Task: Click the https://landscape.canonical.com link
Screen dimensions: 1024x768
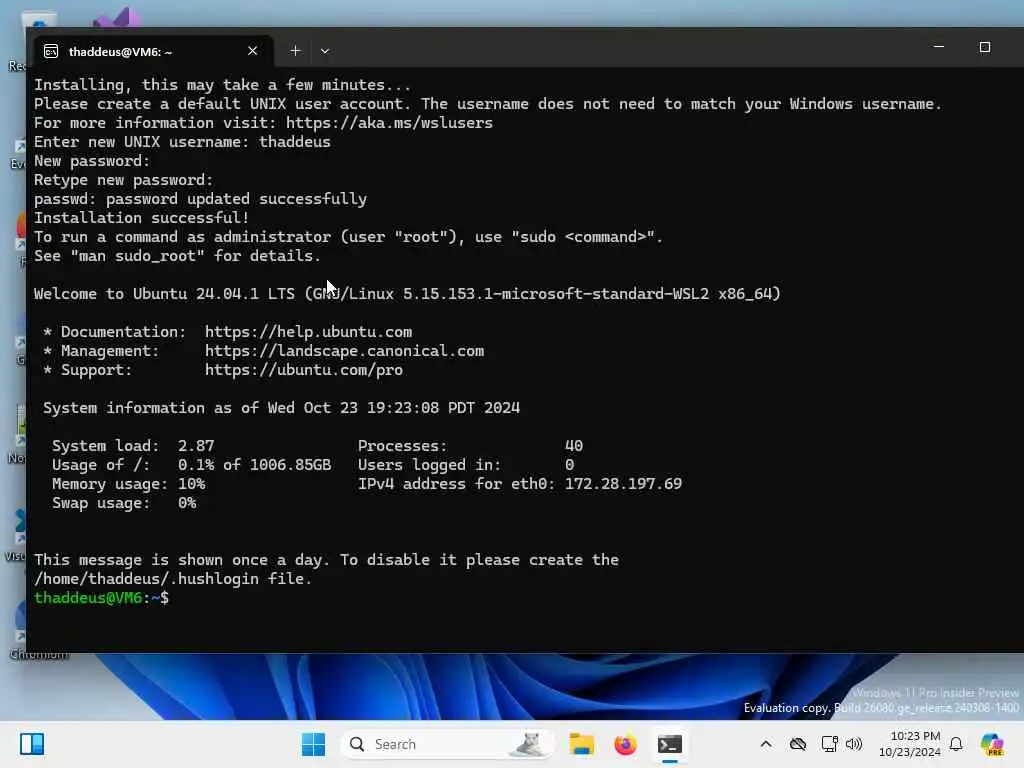Action: tap(344, 351)
